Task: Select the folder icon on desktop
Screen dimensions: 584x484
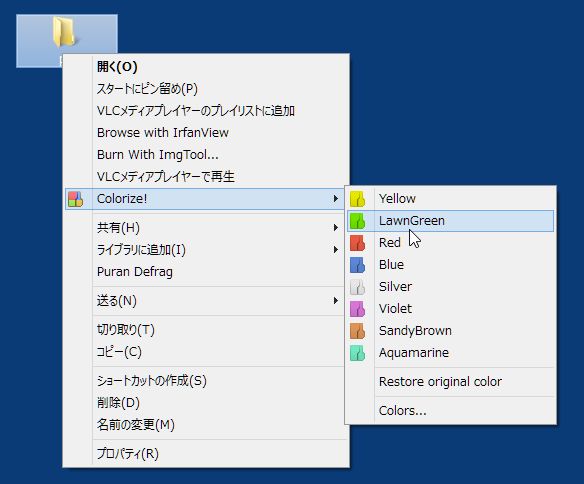Action: pos(65,32)
